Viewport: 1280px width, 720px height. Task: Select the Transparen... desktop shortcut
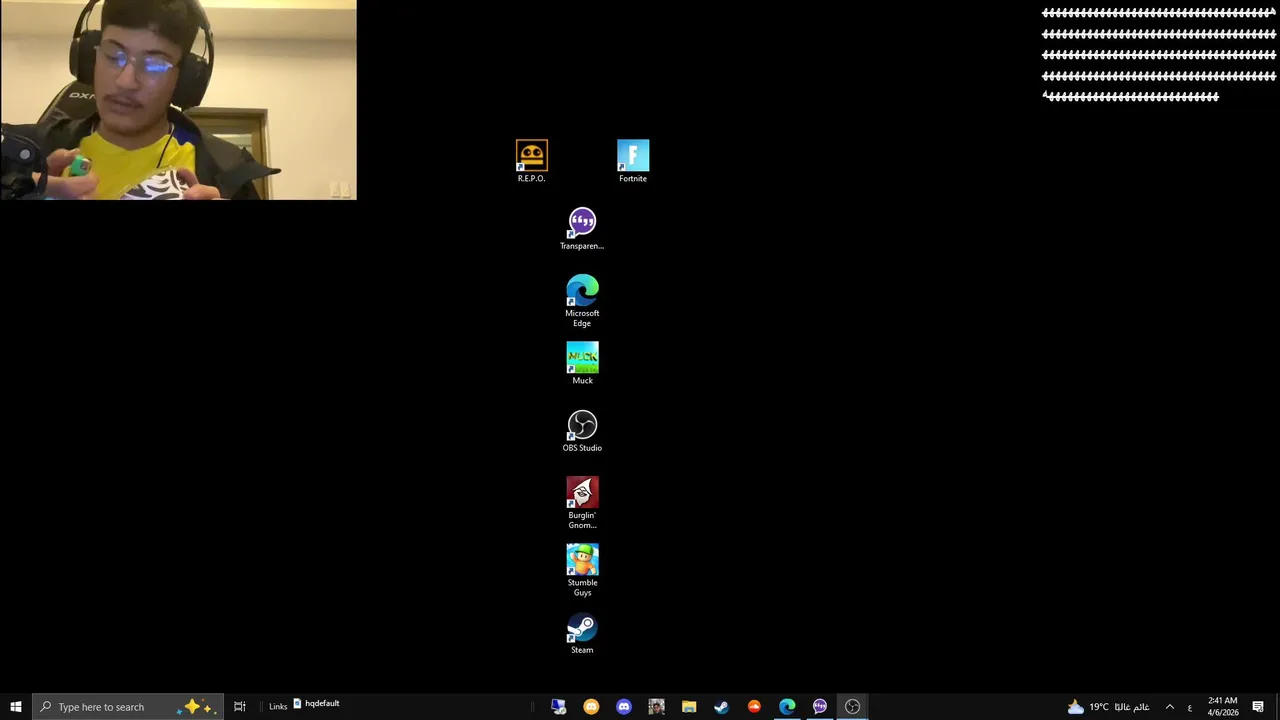(582, 229)
